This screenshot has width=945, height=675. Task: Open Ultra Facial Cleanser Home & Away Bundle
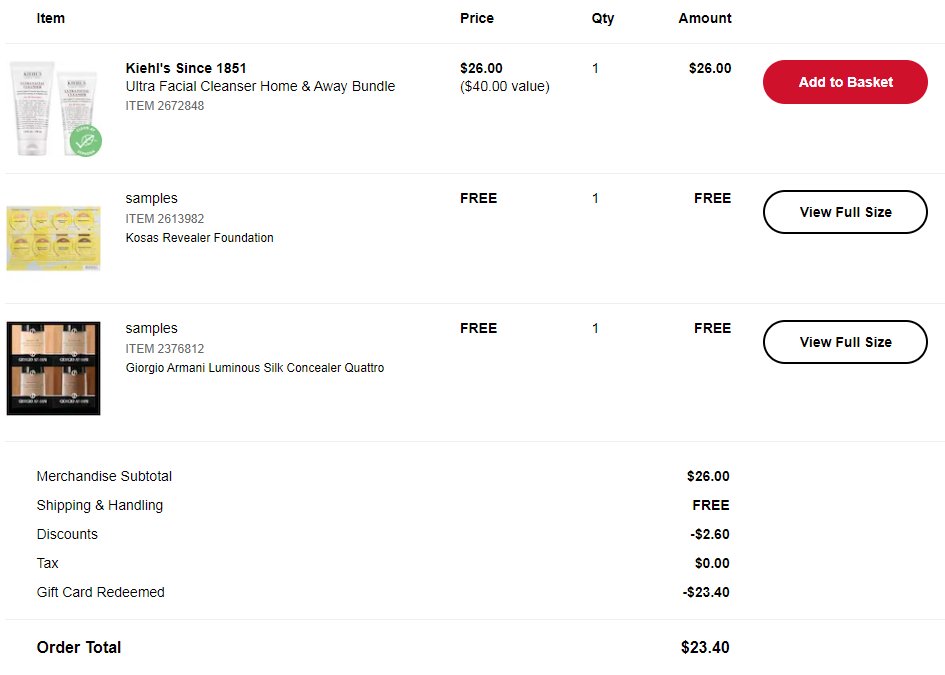point(260,86)
